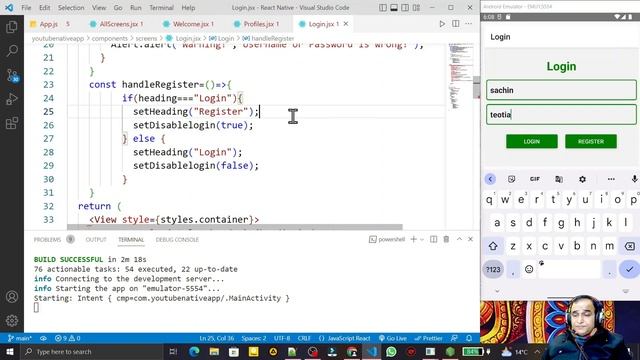Viewport: 640px width, 360px height.
Task: Add a new terminal with plus icon
Action: click(413, 239)
